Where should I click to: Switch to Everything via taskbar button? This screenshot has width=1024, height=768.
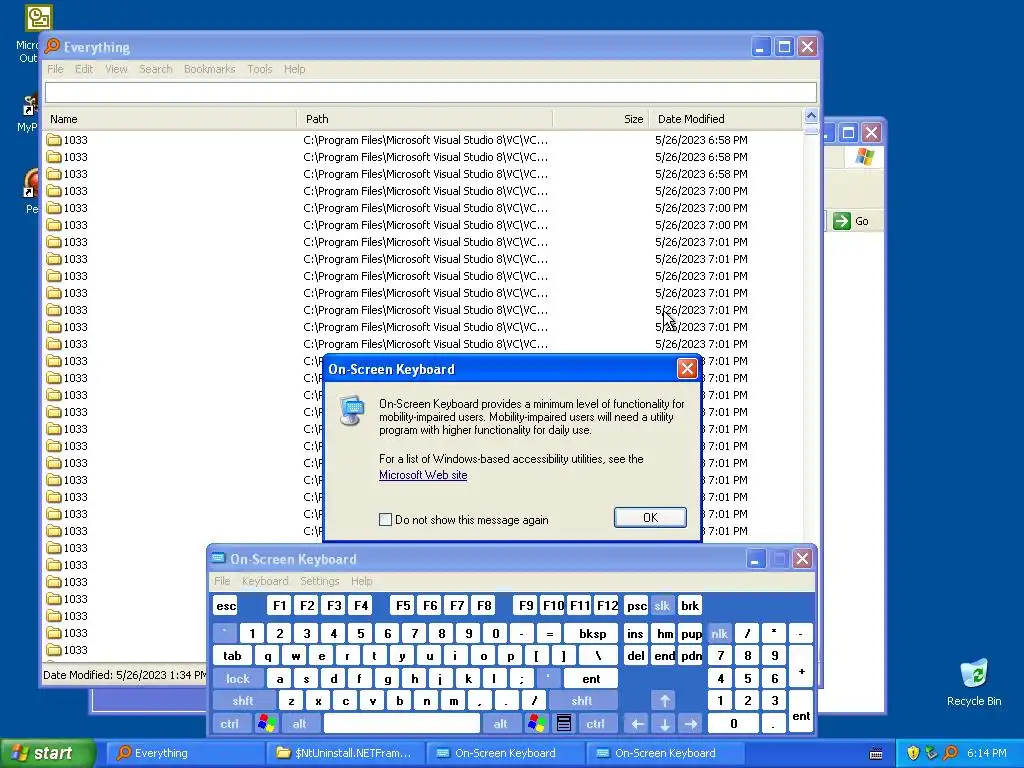(x=183, y=753)
